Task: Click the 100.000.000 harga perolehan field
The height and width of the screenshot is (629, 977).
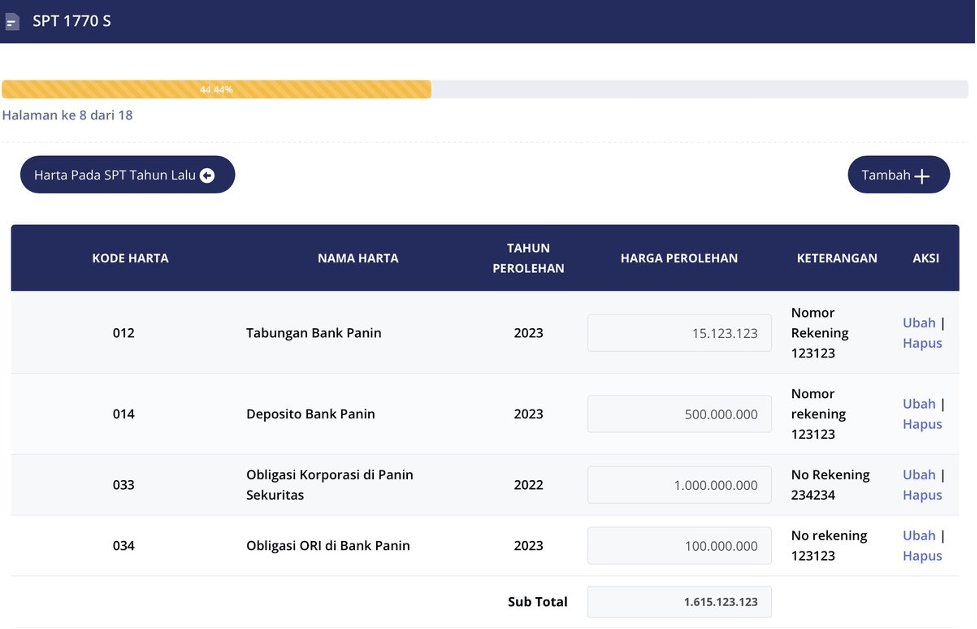Action: [679, 546]
